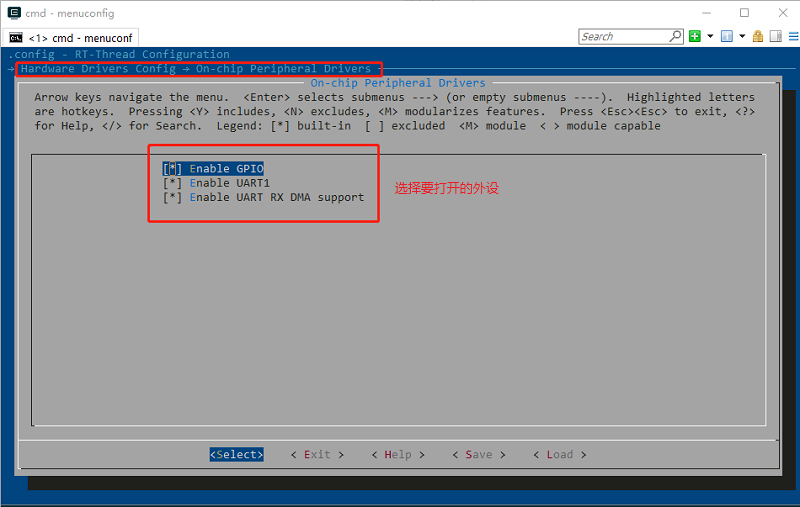Screen dimensions: 800x507
Task: Click the active console list icon
Action: (x=726, y=36)
